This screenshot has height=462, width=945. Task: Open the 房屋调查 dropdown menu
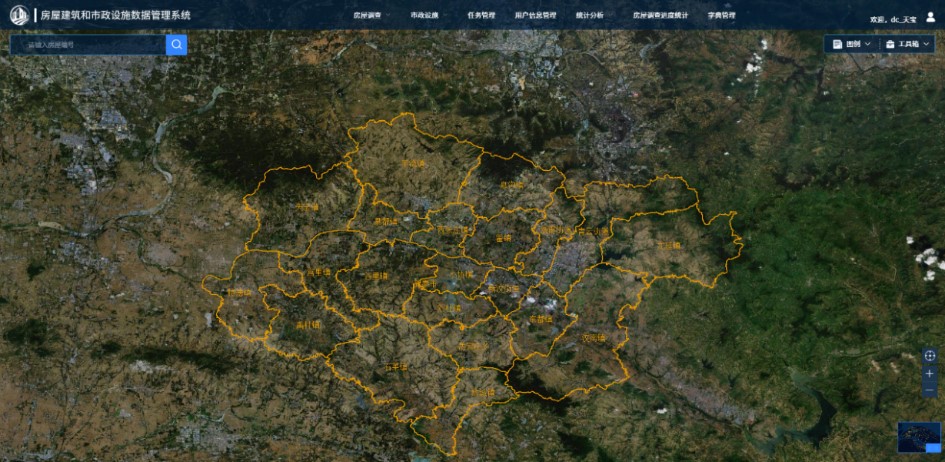click(x=369, y=16)
